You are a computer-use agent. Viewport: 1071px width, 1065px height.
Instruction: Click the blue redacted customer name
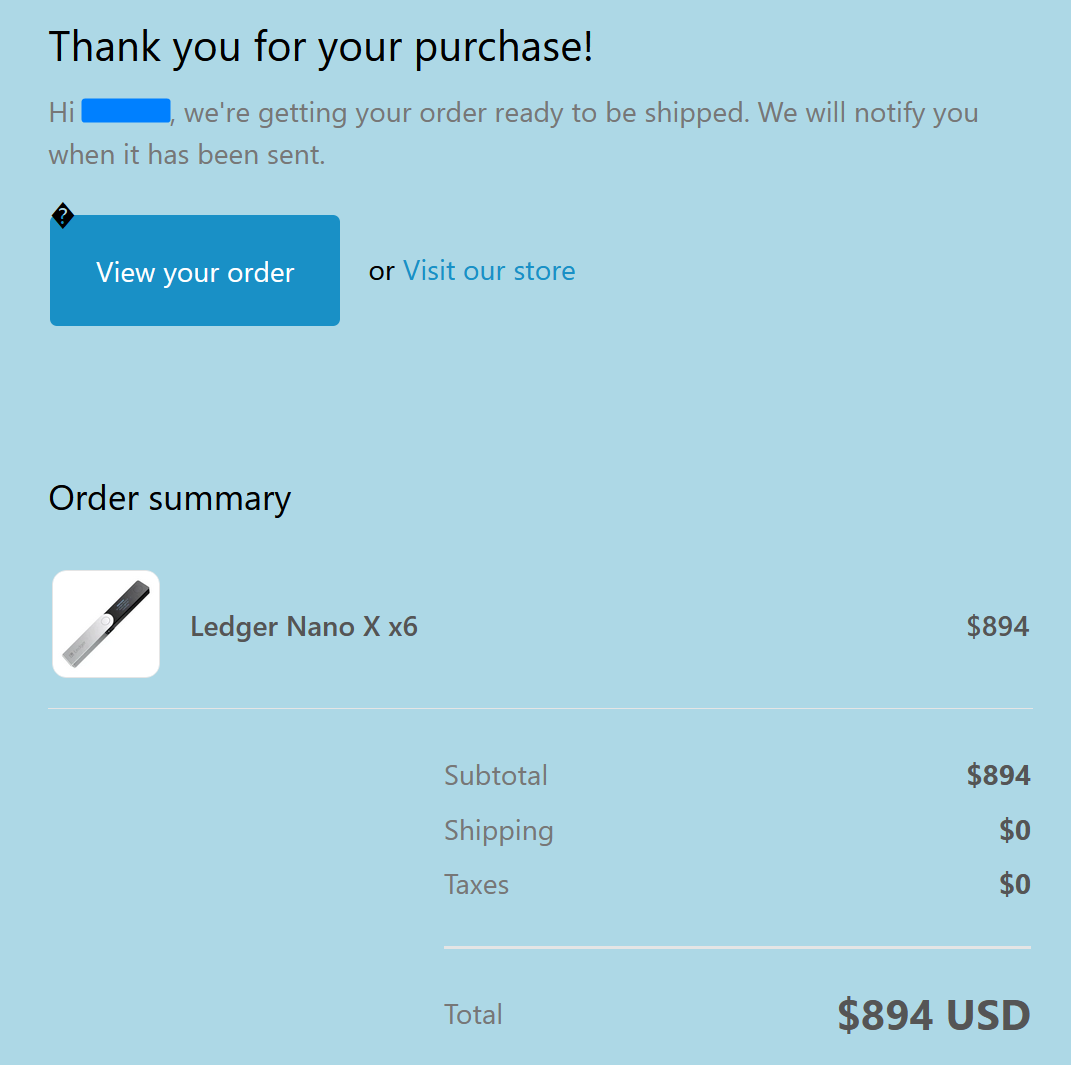tap(126, 112)
